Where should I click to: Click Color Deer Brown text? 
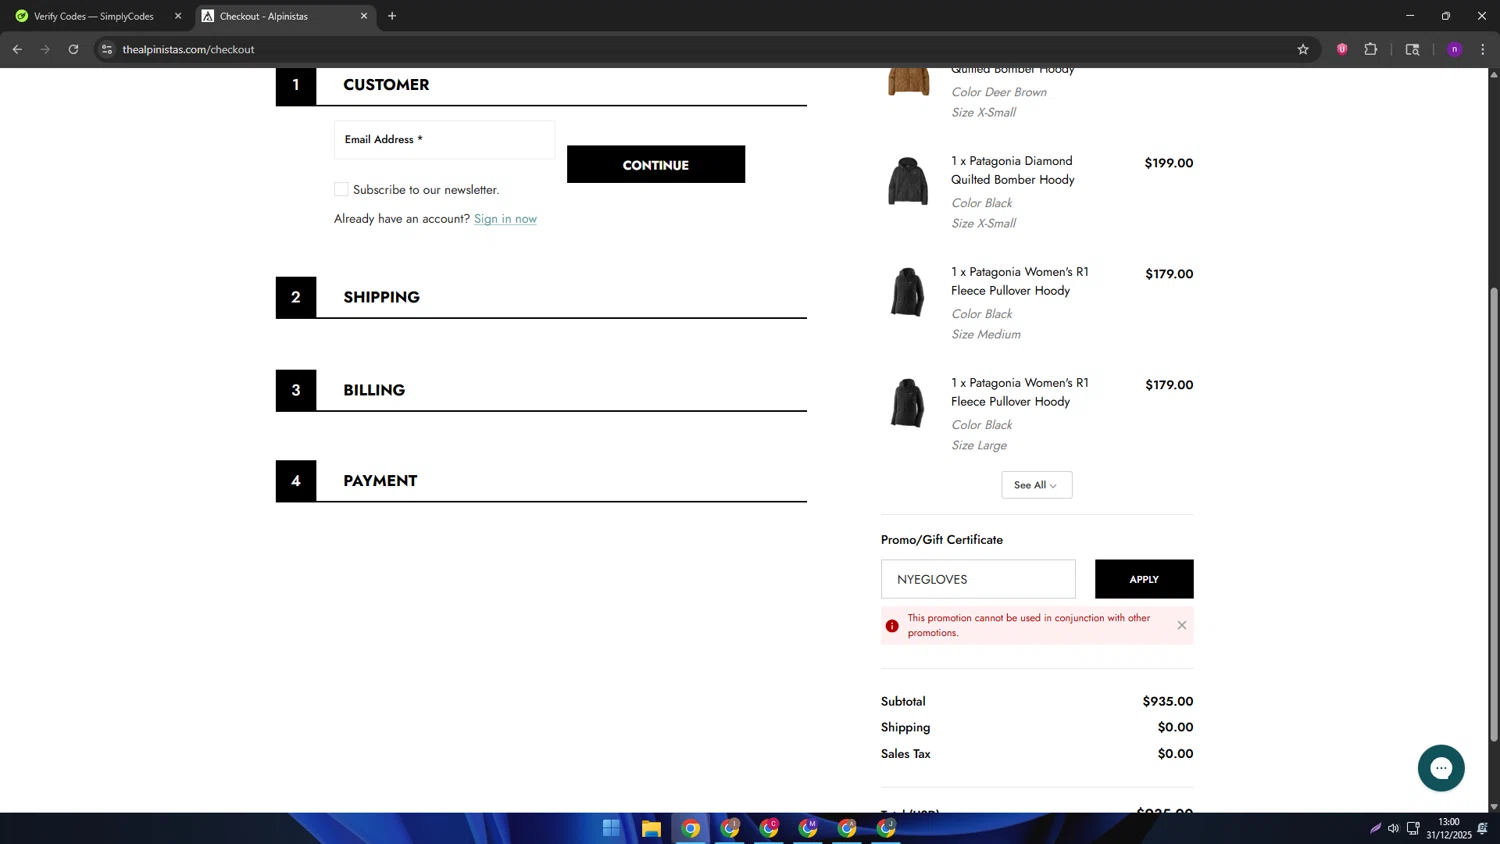[x=999, y=92]
